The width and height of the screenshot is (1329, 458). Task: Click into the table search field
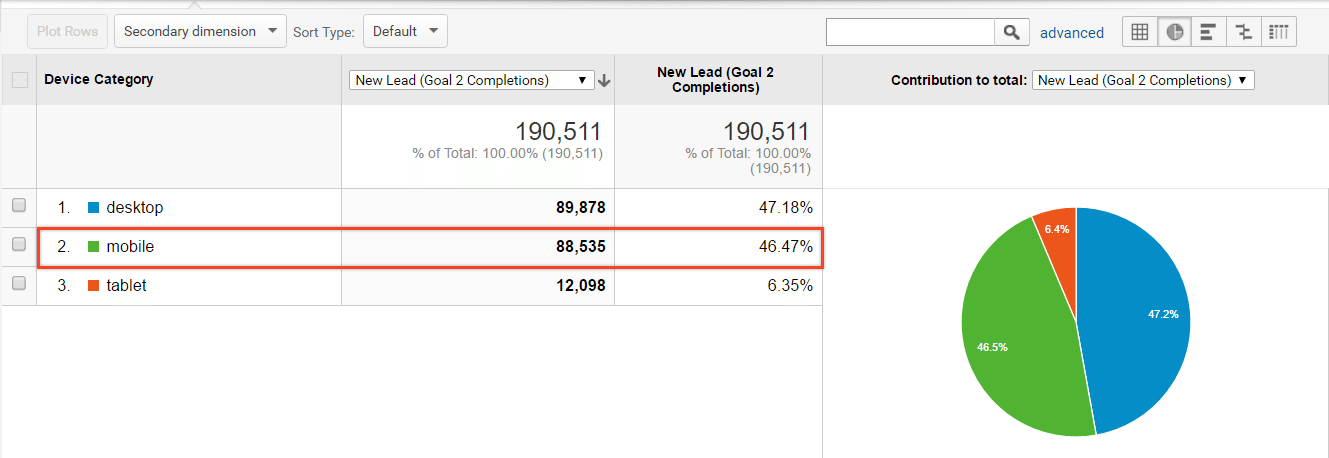(x=910, y=32)
